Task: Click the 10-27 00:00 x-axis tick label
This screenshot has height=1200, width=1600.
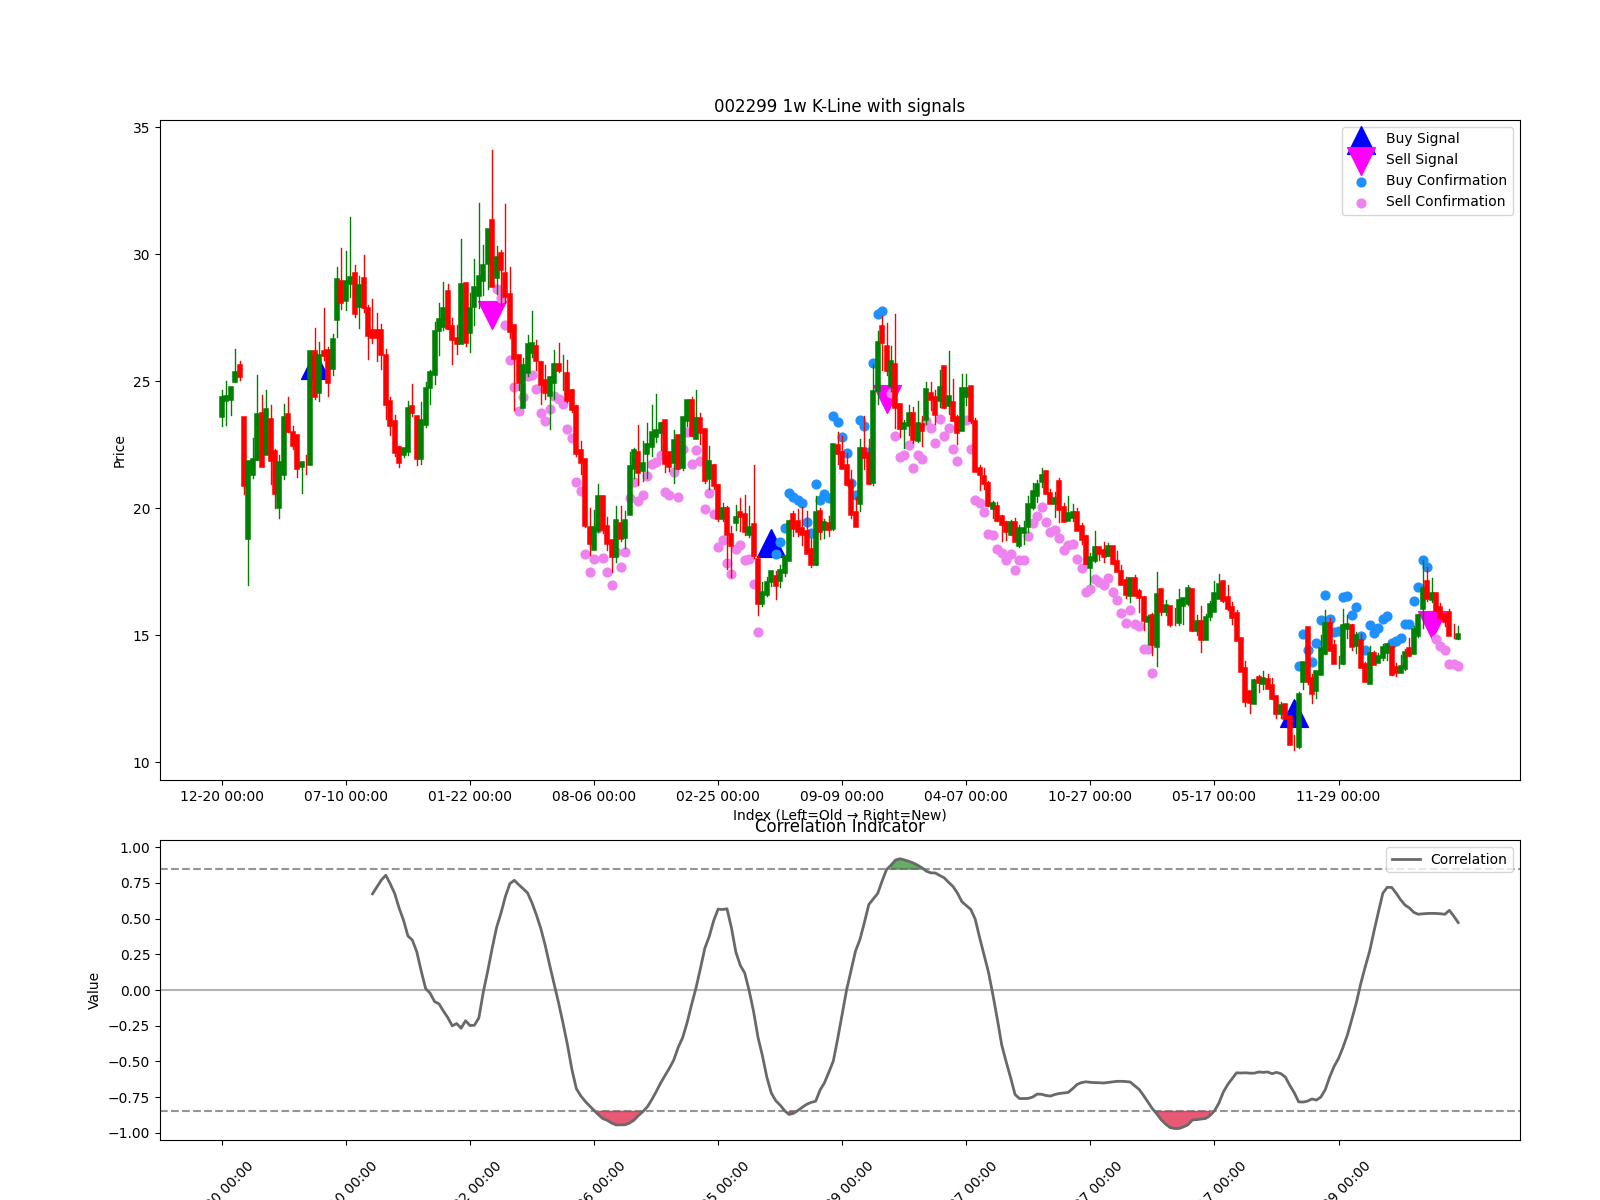Action: coord(1090,797)
